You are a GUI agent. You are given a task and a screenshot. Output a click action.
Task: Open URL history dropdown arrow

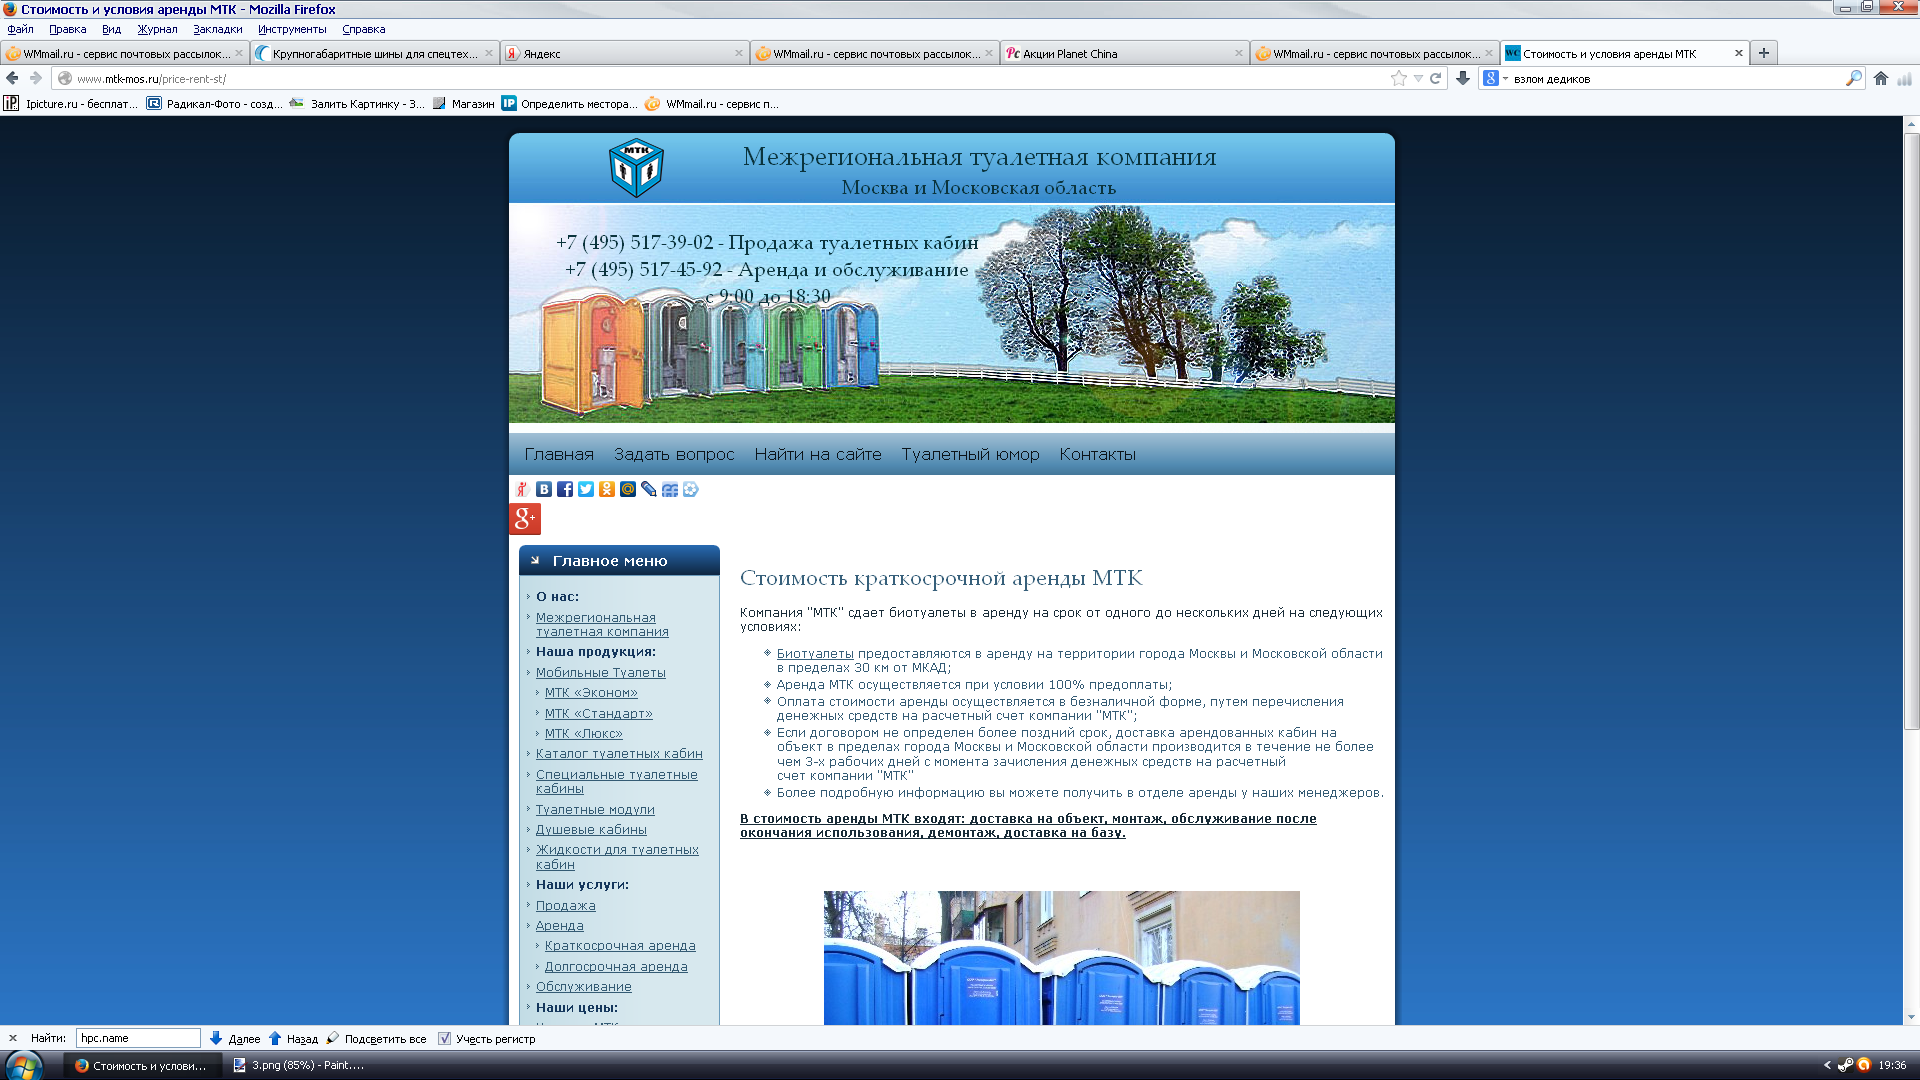pyautogui.click(x=1418, y=79)
